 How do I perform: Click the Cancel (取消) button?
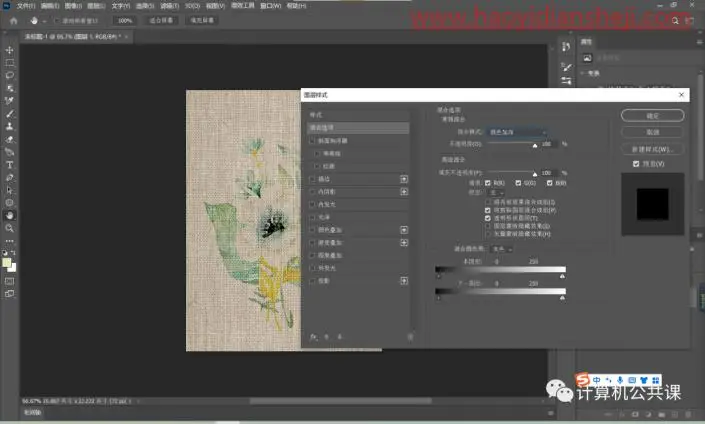(652, 132)
